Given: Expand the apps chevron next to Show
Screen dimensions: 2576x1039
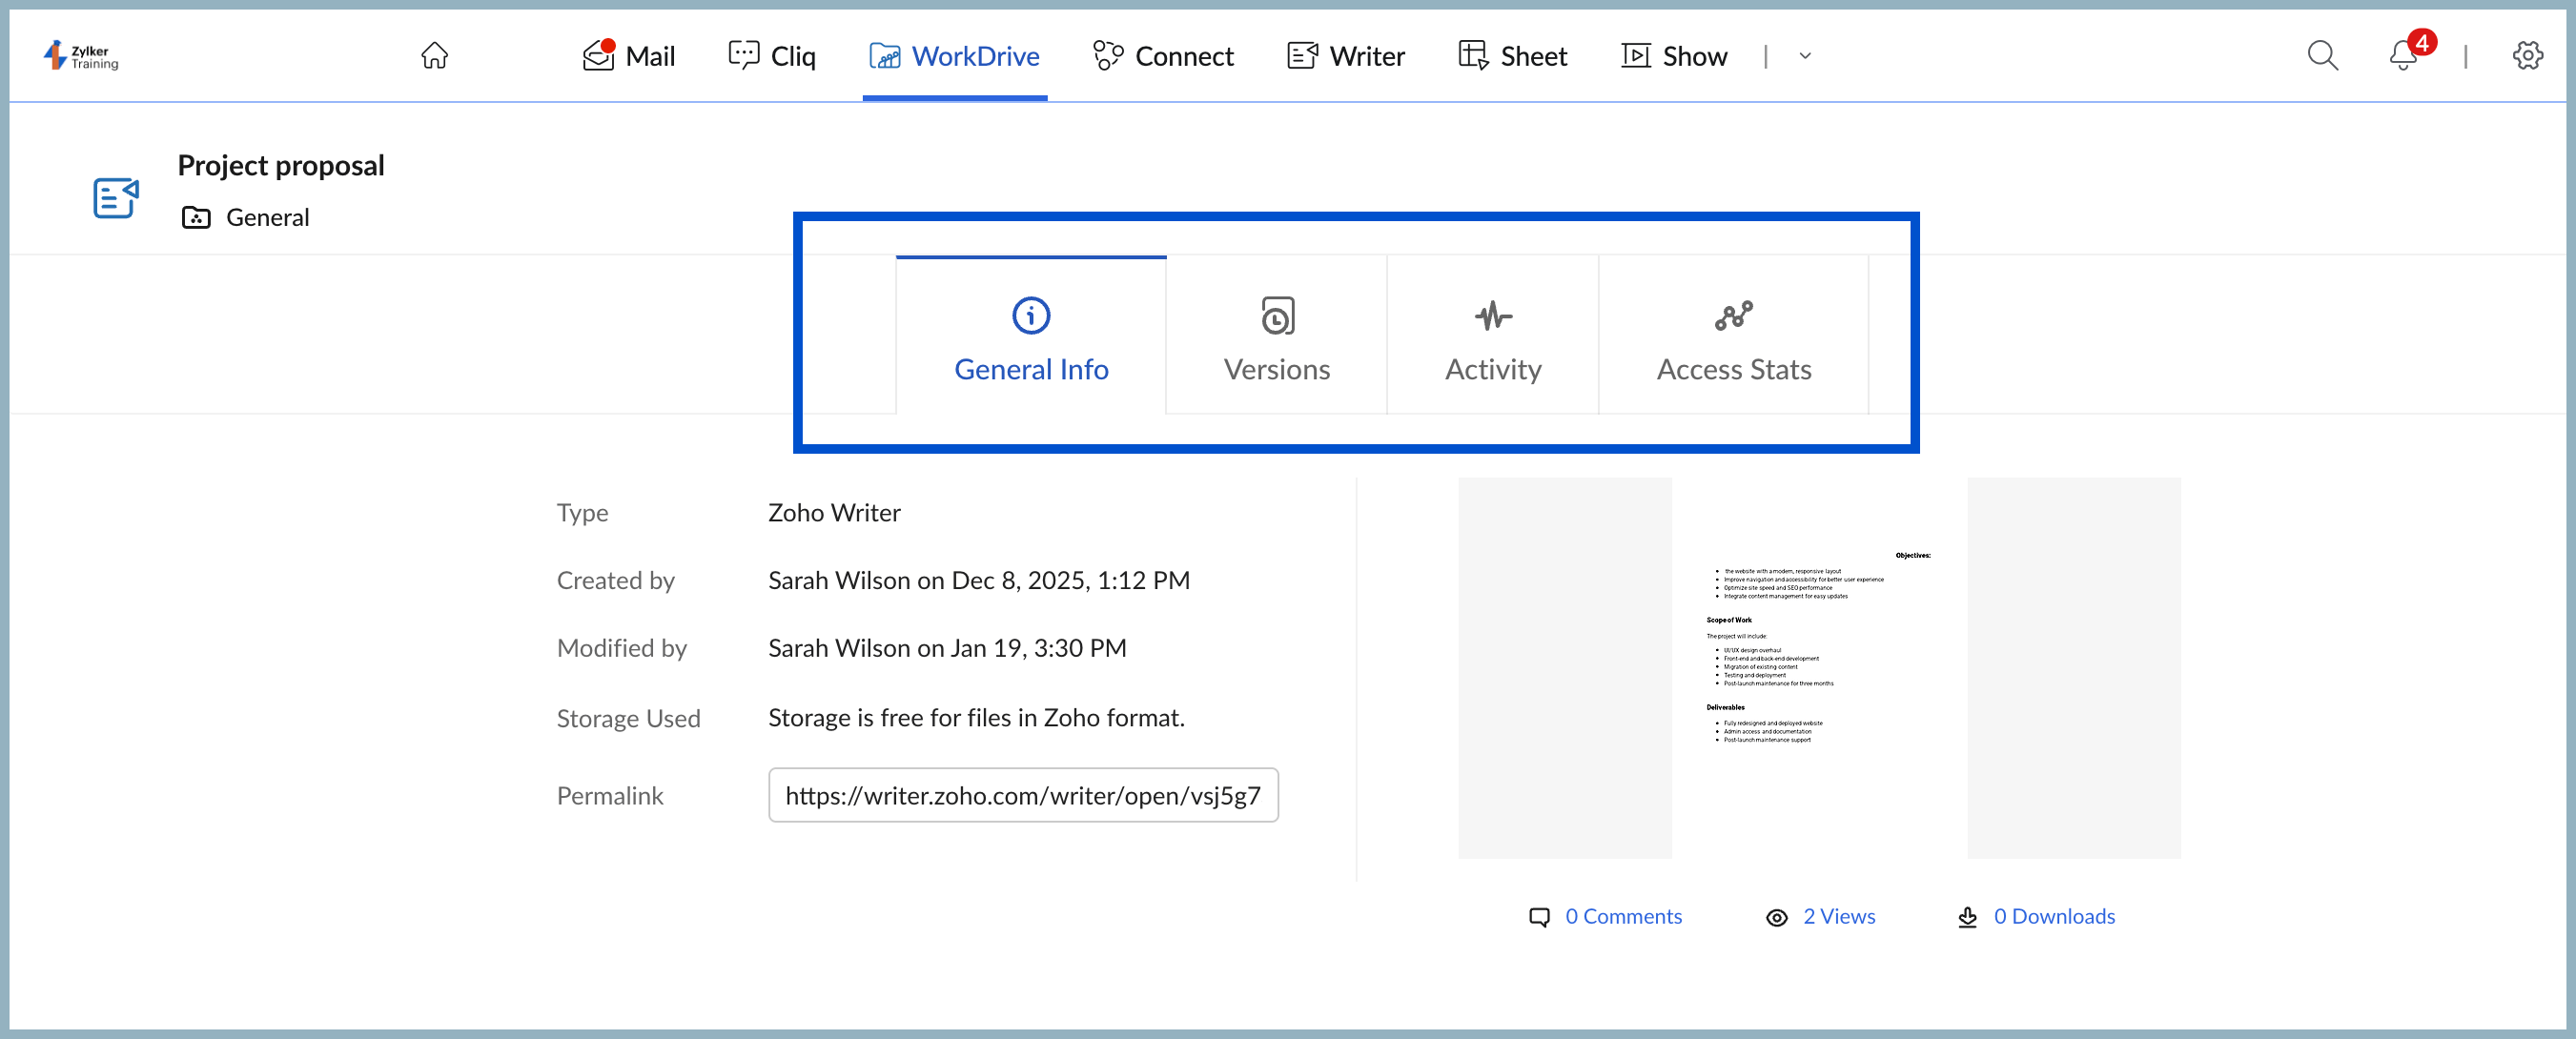Looking at the screenshot, I should point(1805,57).
